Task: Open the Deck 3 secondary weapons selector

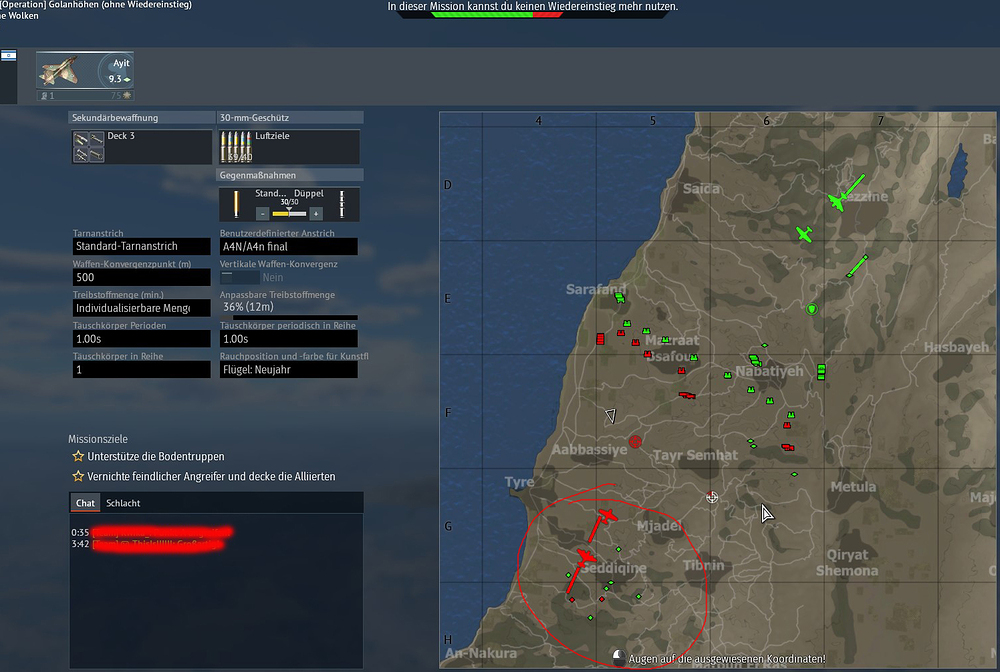Action: click(x=142, y=147)
